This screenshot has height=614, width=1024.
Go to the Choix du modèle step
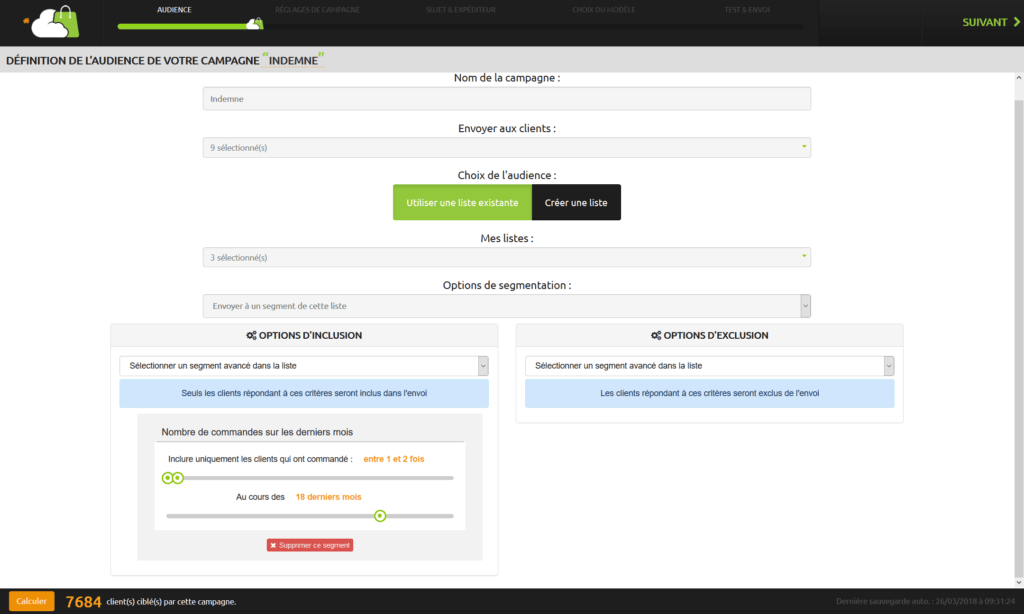[x=603, y=10]
